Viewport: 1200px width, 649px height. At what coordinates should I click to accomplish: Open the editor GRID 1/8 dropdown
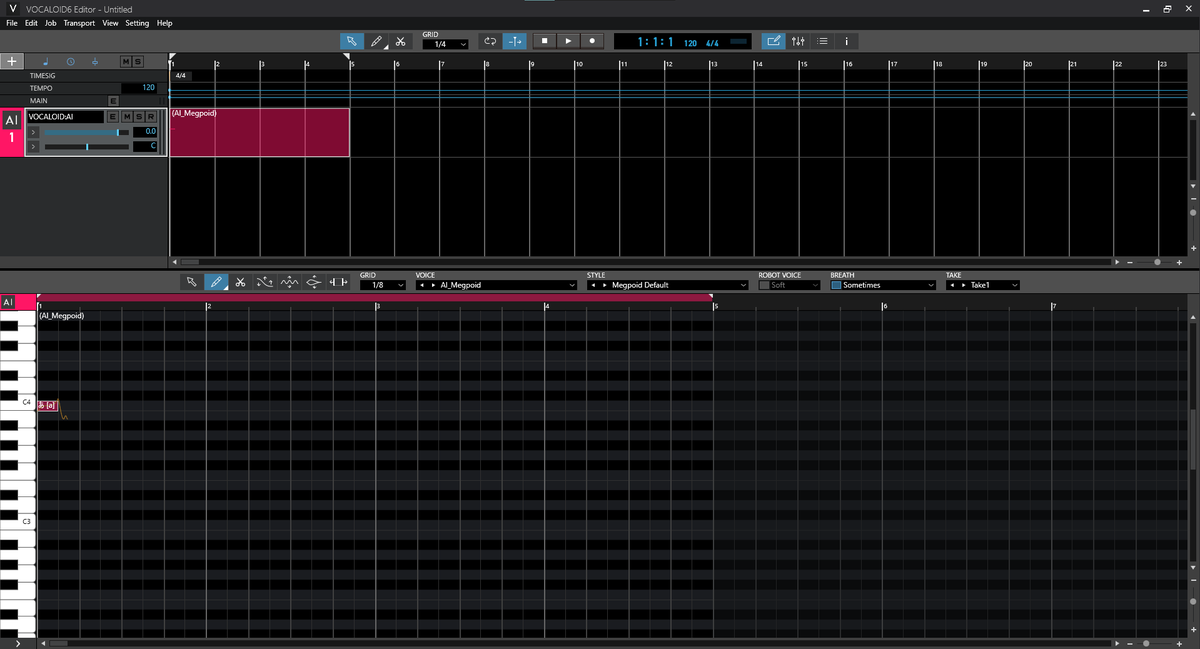(383, 285)
